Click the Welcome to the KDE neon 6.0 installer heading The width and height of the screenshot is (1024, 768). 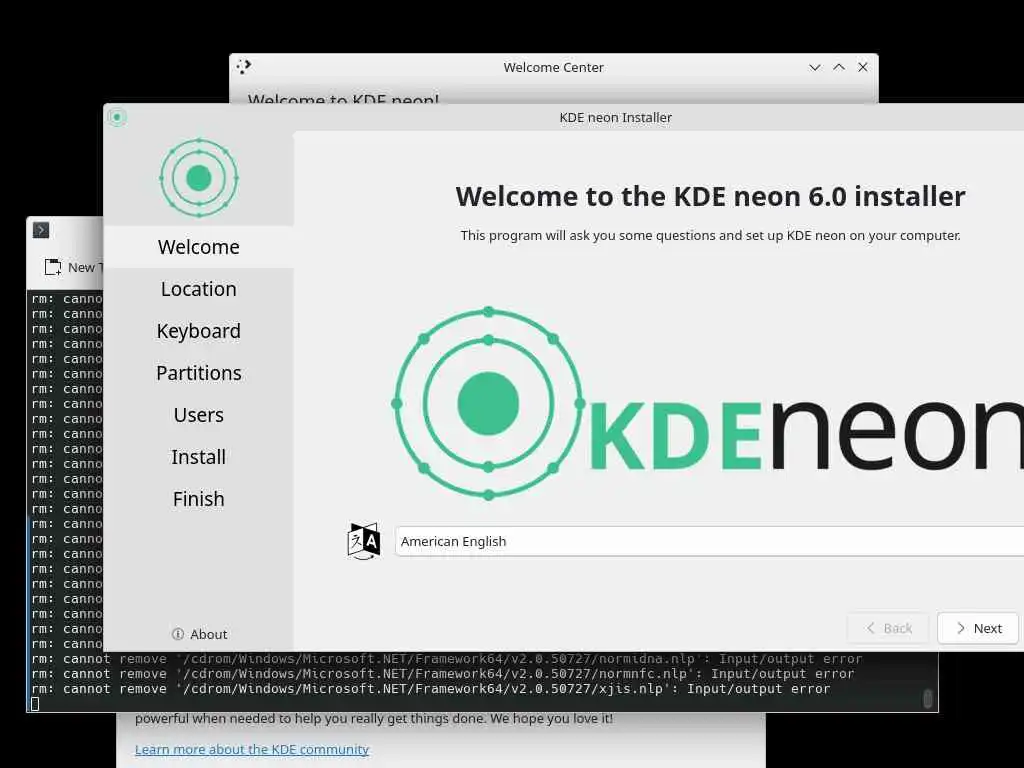[x=711, y=196]
